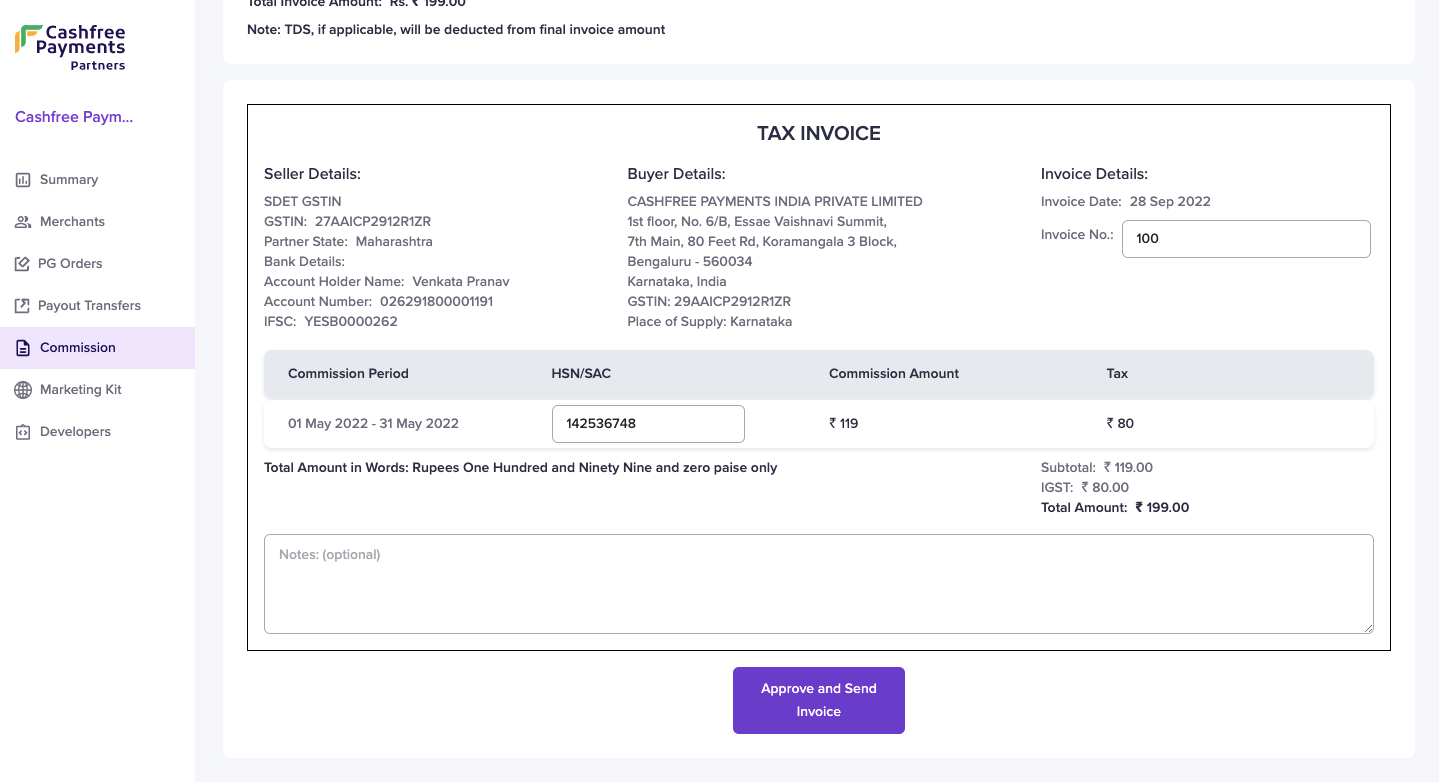The height and width of the screenshot is (782, 1439).
Task: Click CASHFREE PAYMENTS INDIA PRIVATE LIMITED
Action: tap(775, 202)
